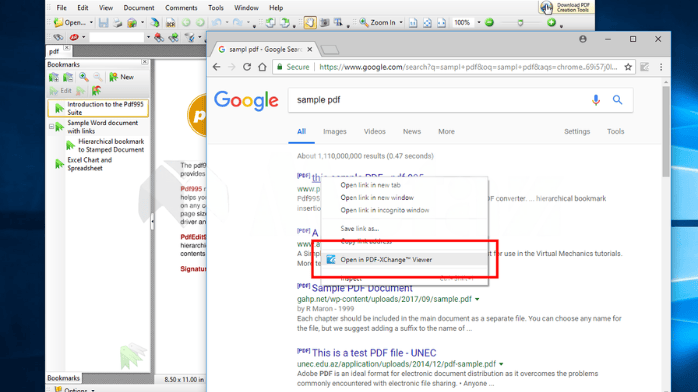Image resolution: width=698 pixels, height=392 pixels.
Task: Collapse the Sample Word document bookmark
Action: click(52, 127)
